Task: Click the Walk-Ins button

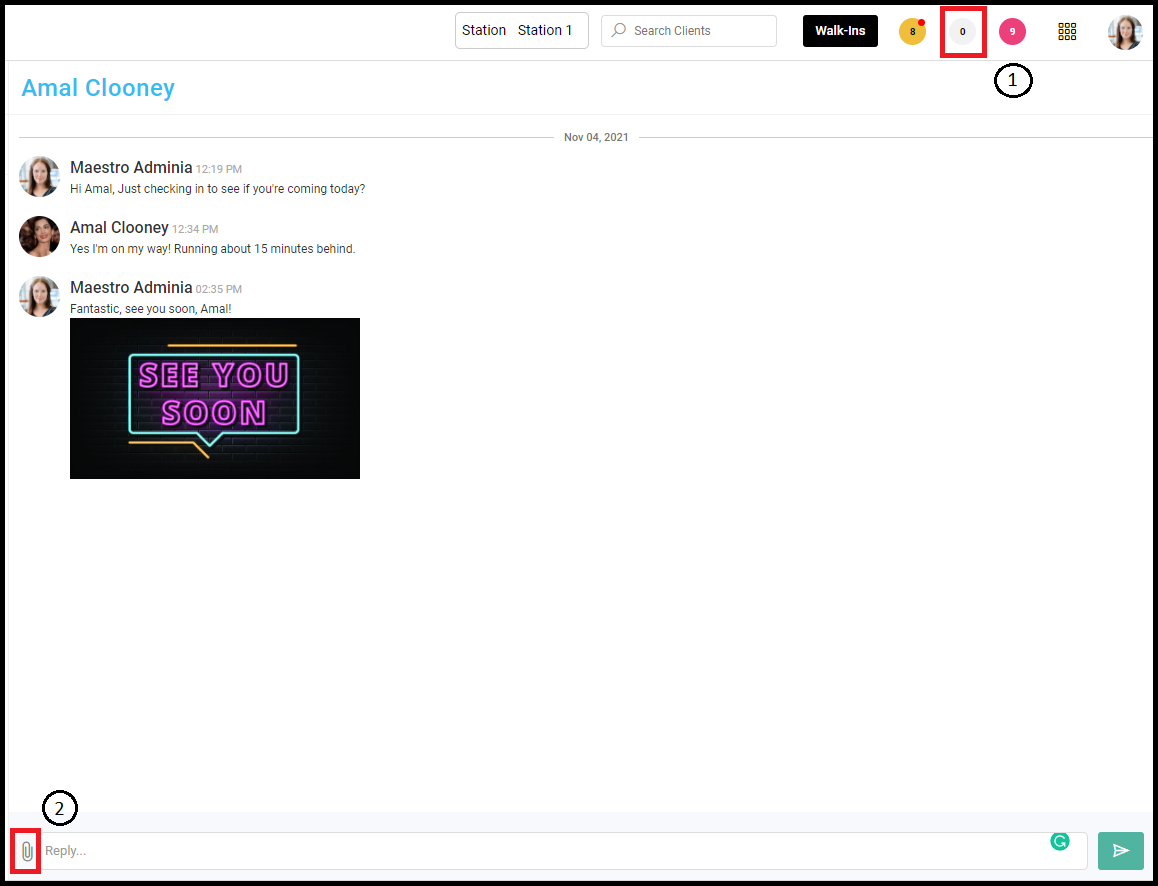Action: [840, 31]
